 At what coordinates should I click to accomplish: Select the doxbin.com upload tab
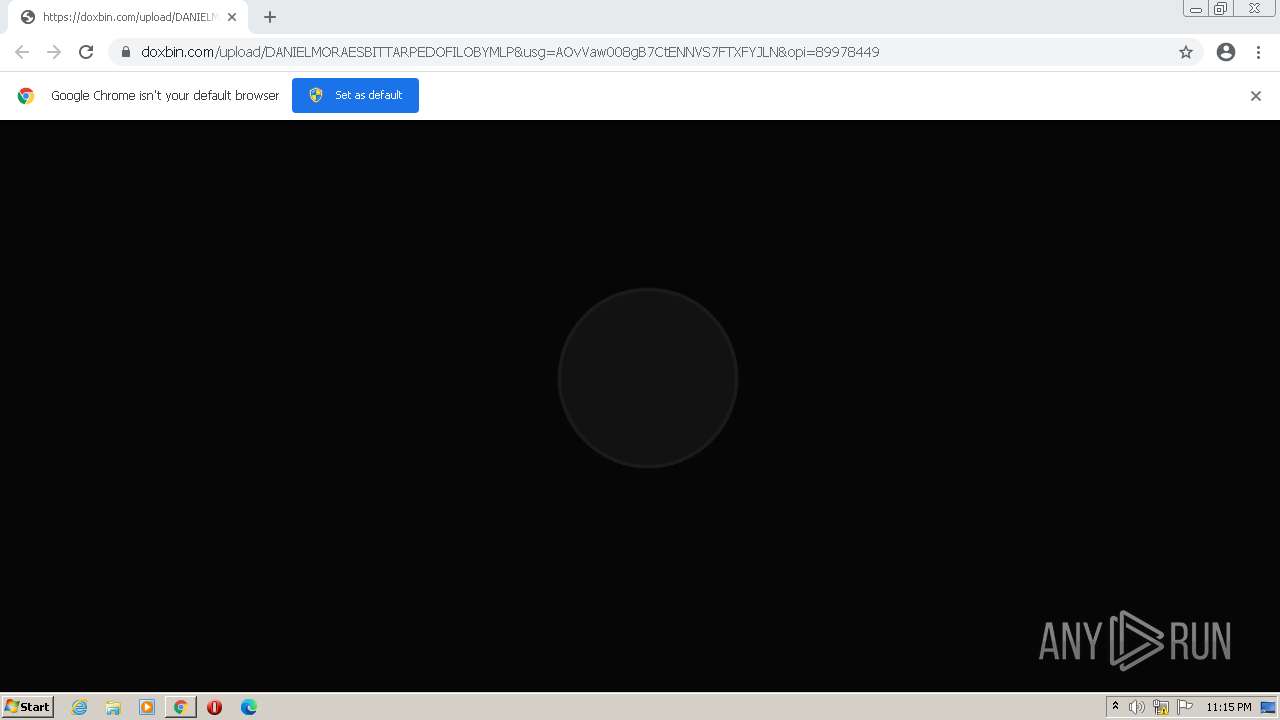click(x=128, y=17)
